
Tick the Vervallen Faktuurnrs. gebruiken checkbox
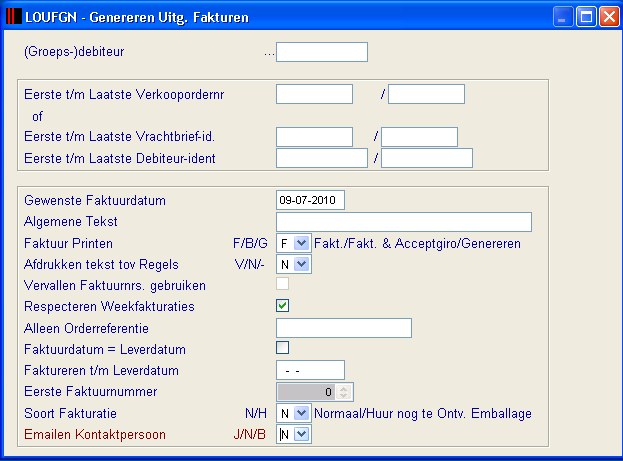(x=282, y=284)
